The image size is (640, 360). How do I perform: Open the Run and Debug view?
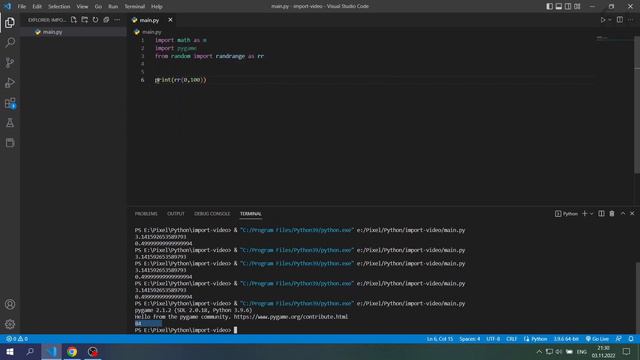tap(10, 82)
